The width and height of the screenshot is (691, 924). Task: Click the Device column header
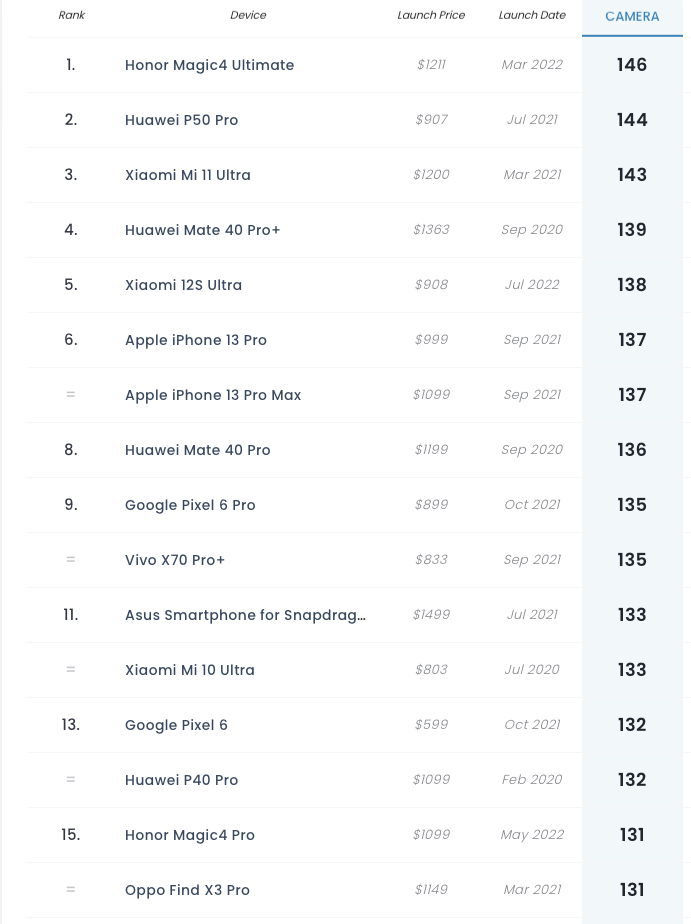248,15
